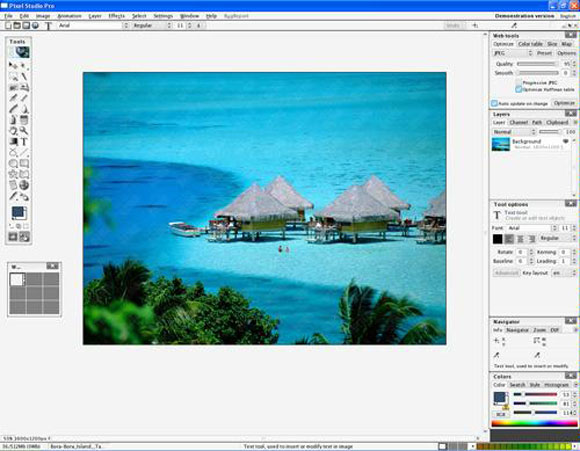580x451 pixels.
Task: Set text alignment to right
Action: coord(532,239)
